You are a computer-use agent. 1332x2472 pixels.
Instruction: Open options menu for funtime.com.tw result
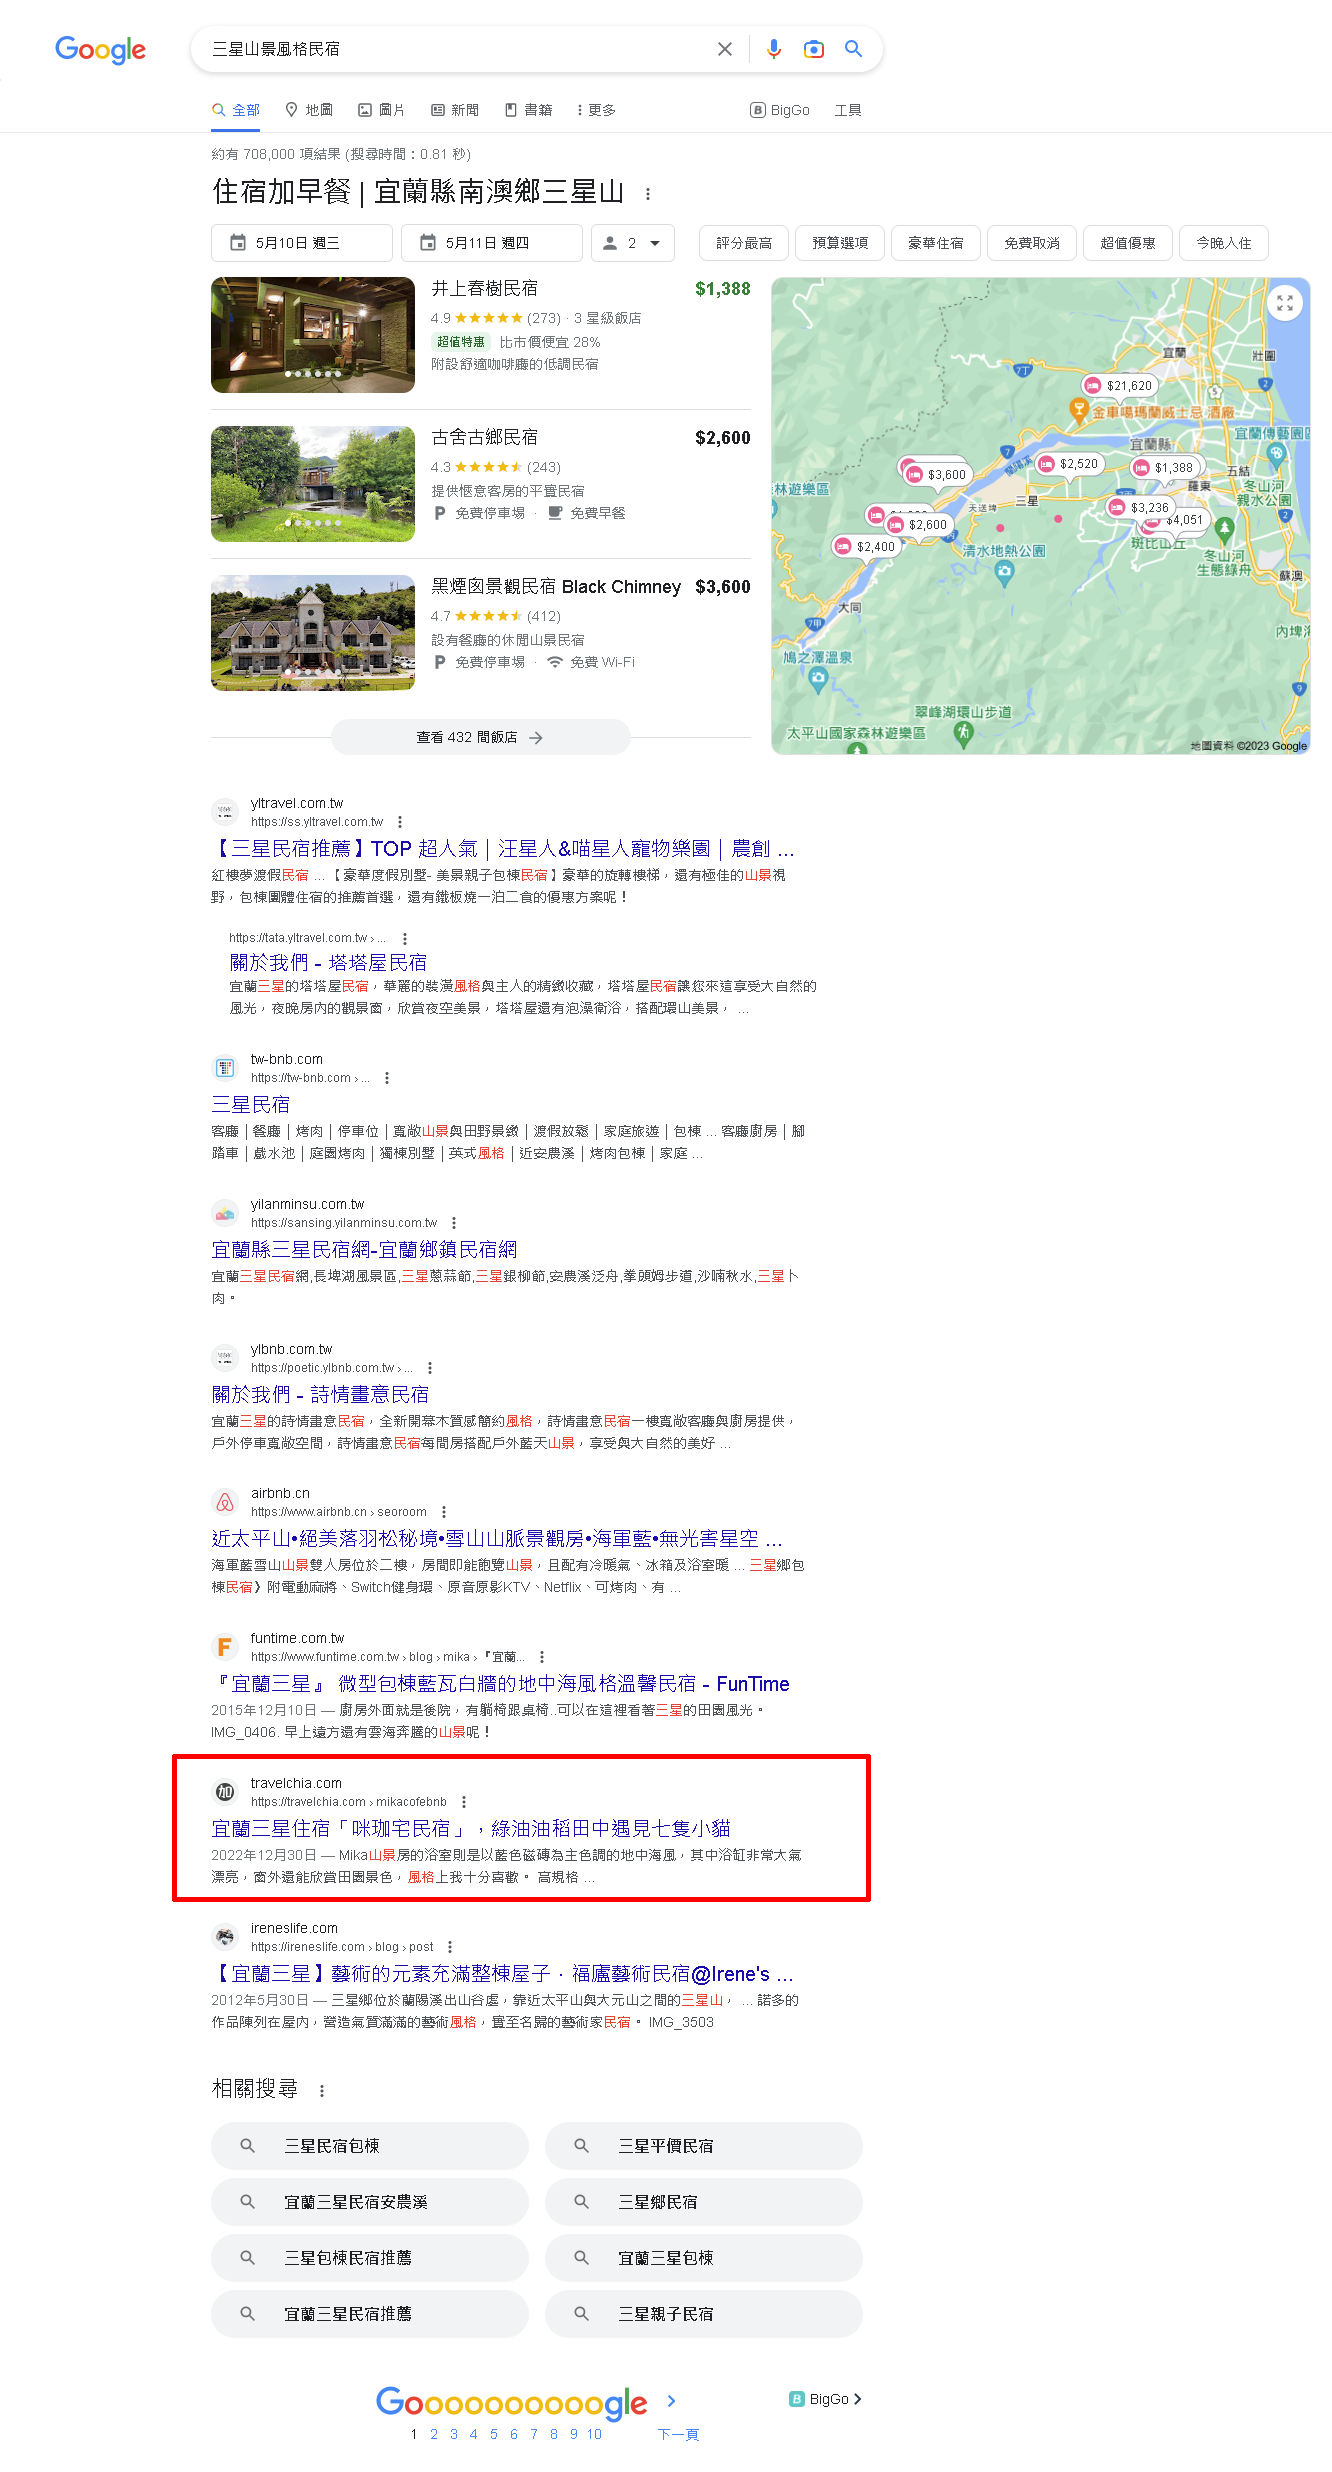542,1657
